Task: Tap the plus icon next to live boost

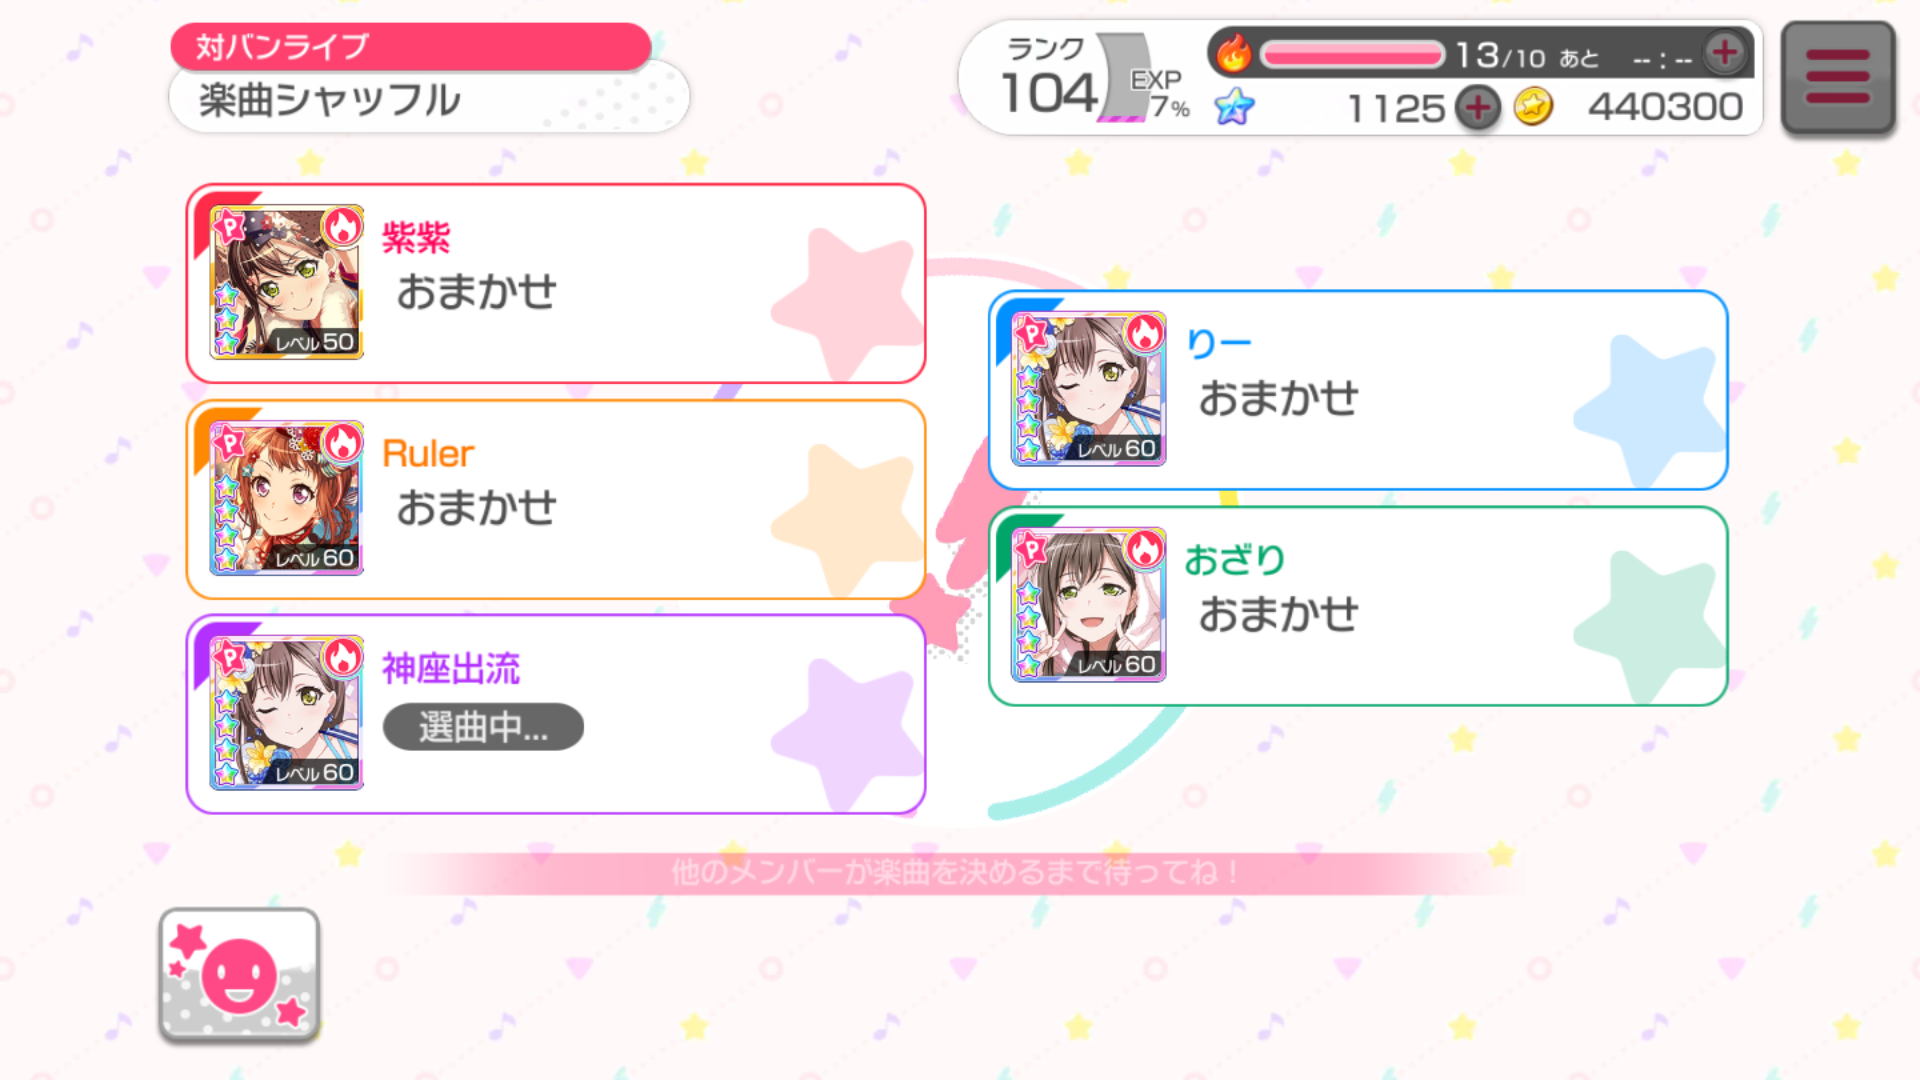Action: pos(1725,53)
